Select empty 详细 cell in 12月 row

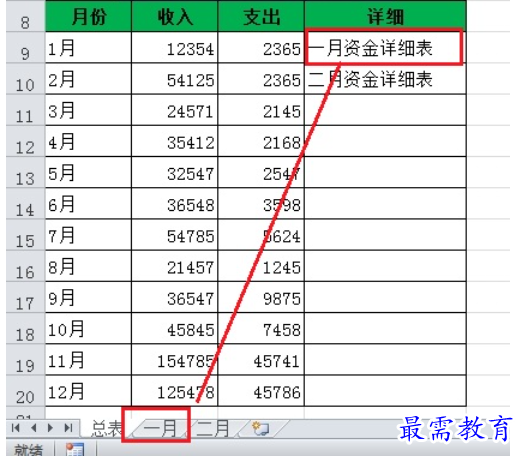pos(385,391)
